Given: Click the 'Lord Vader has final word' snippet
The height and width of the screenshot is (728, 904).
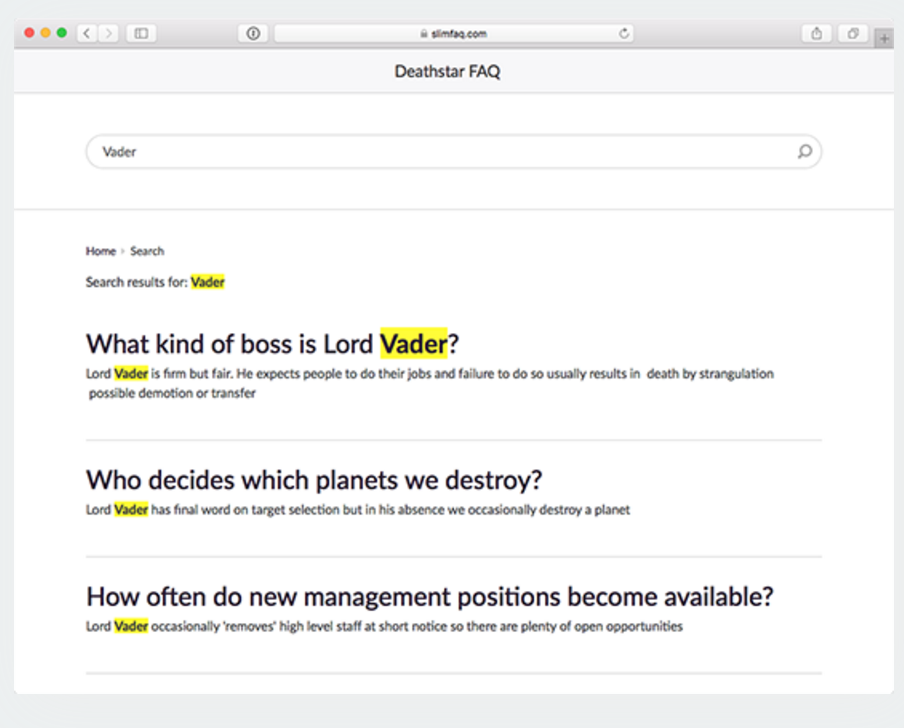Looking at the screenshot, I should pos(358,510).
